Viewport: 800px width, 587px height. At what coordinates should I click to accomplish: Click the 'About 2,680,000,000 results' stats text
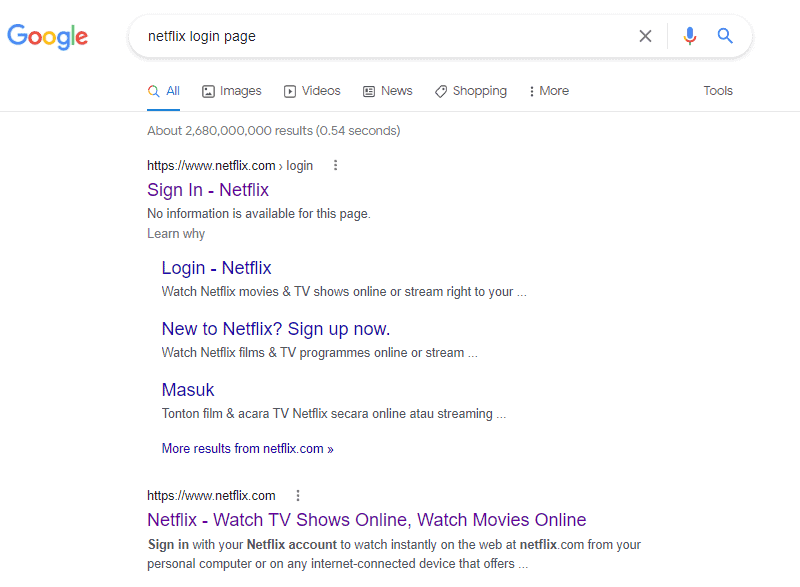click(x=273, y=131)
